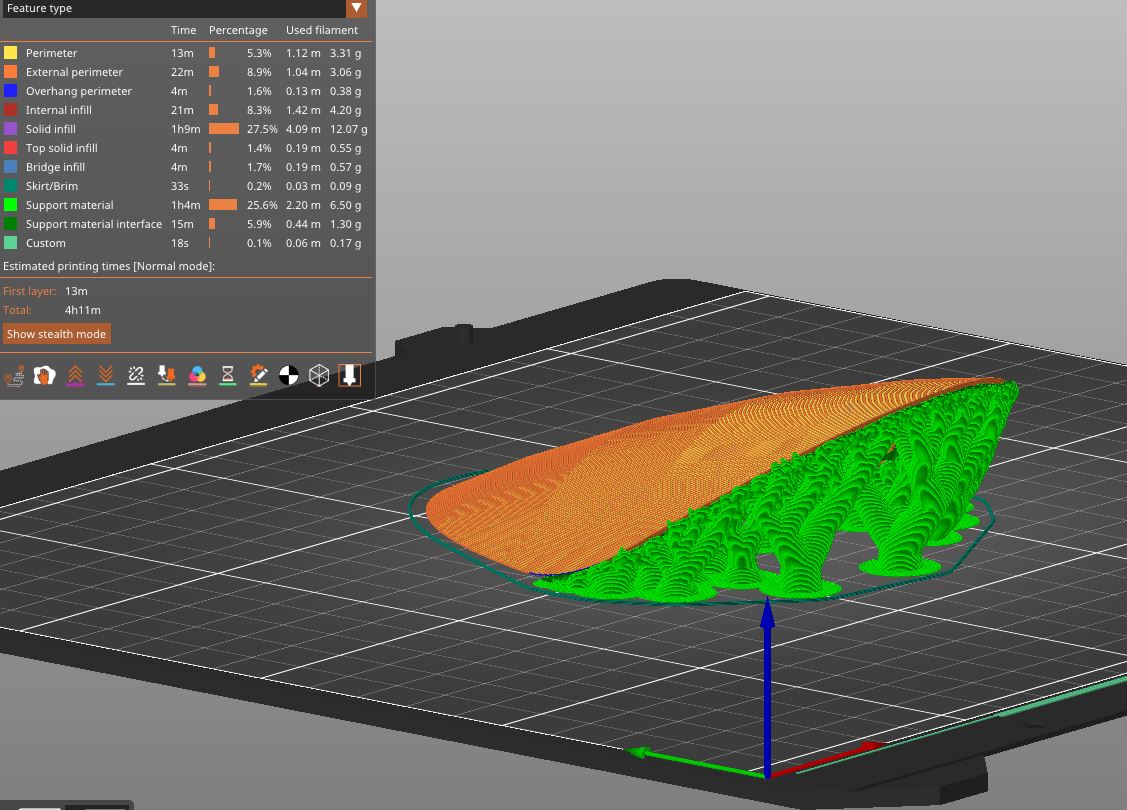1127x810 pixels.
Task: Toggle tool changes icon
Action: coord(167,375)
